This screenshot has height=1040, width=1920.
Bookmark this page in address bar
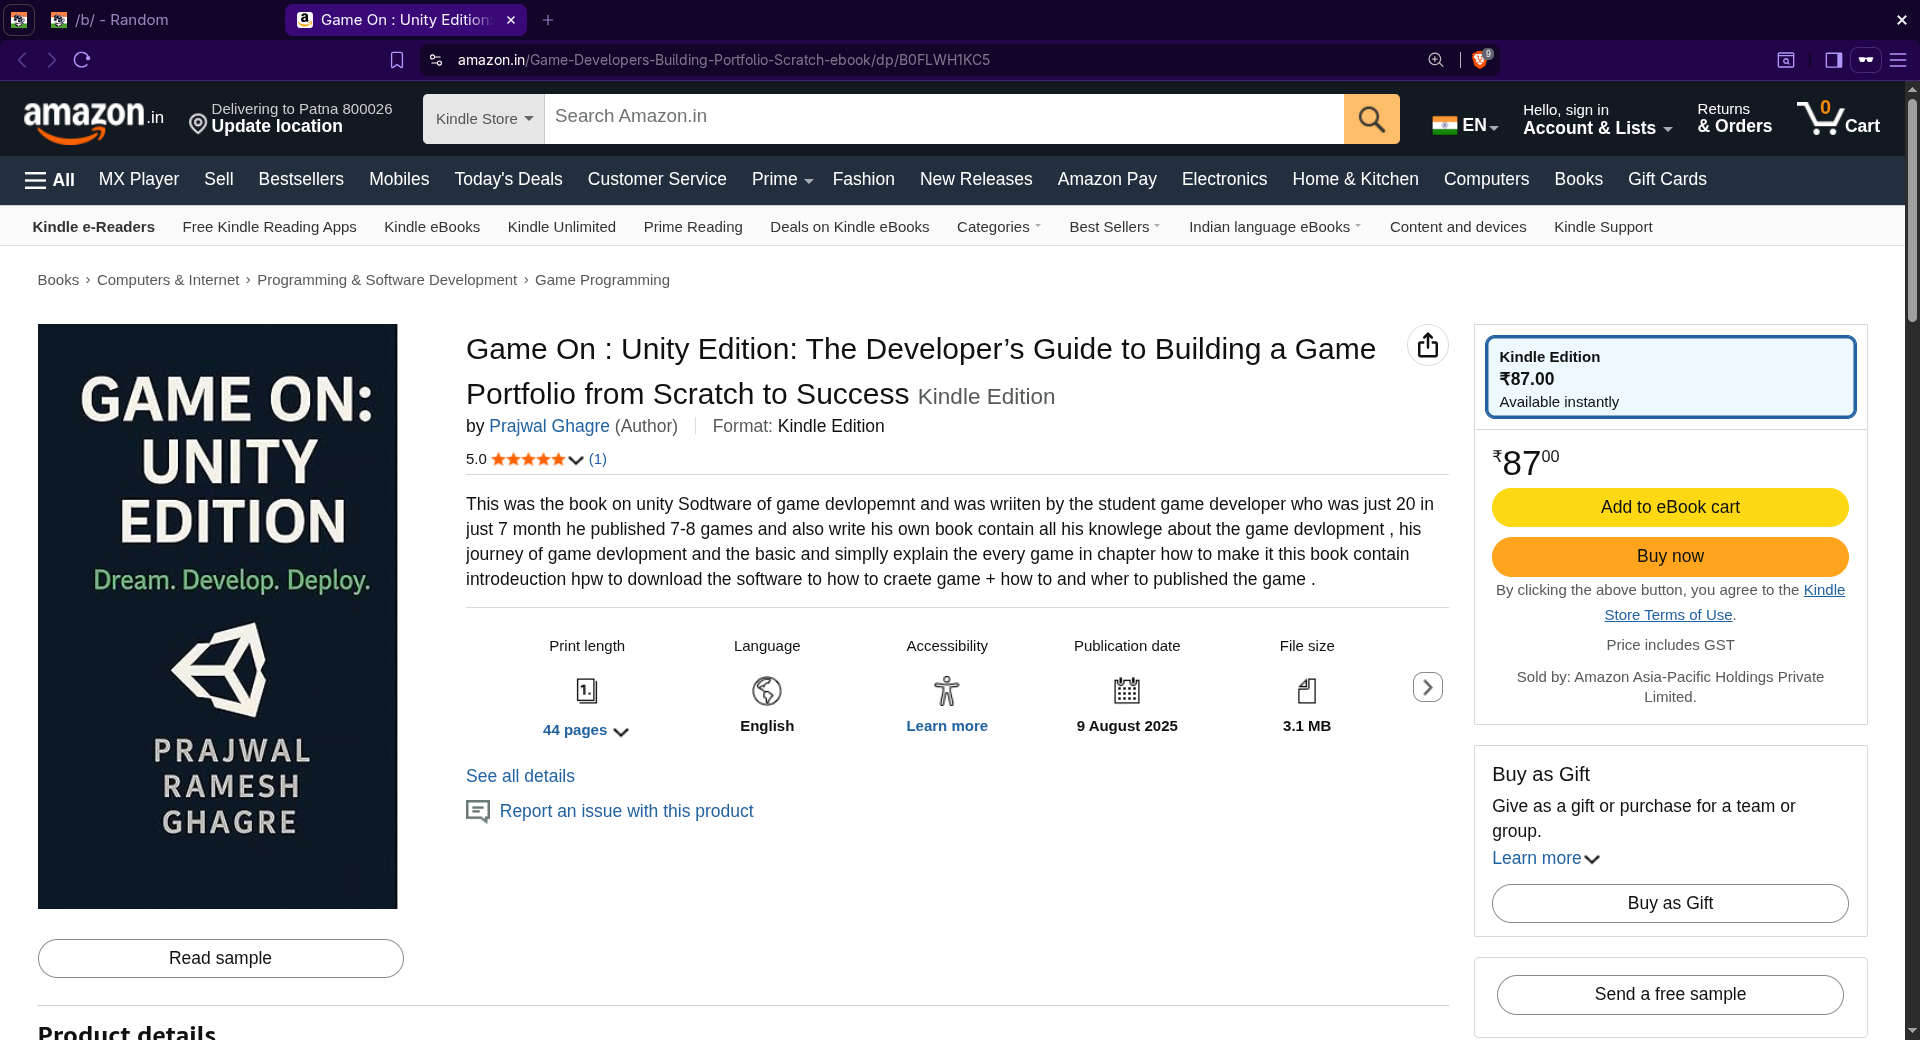point(397,60)
